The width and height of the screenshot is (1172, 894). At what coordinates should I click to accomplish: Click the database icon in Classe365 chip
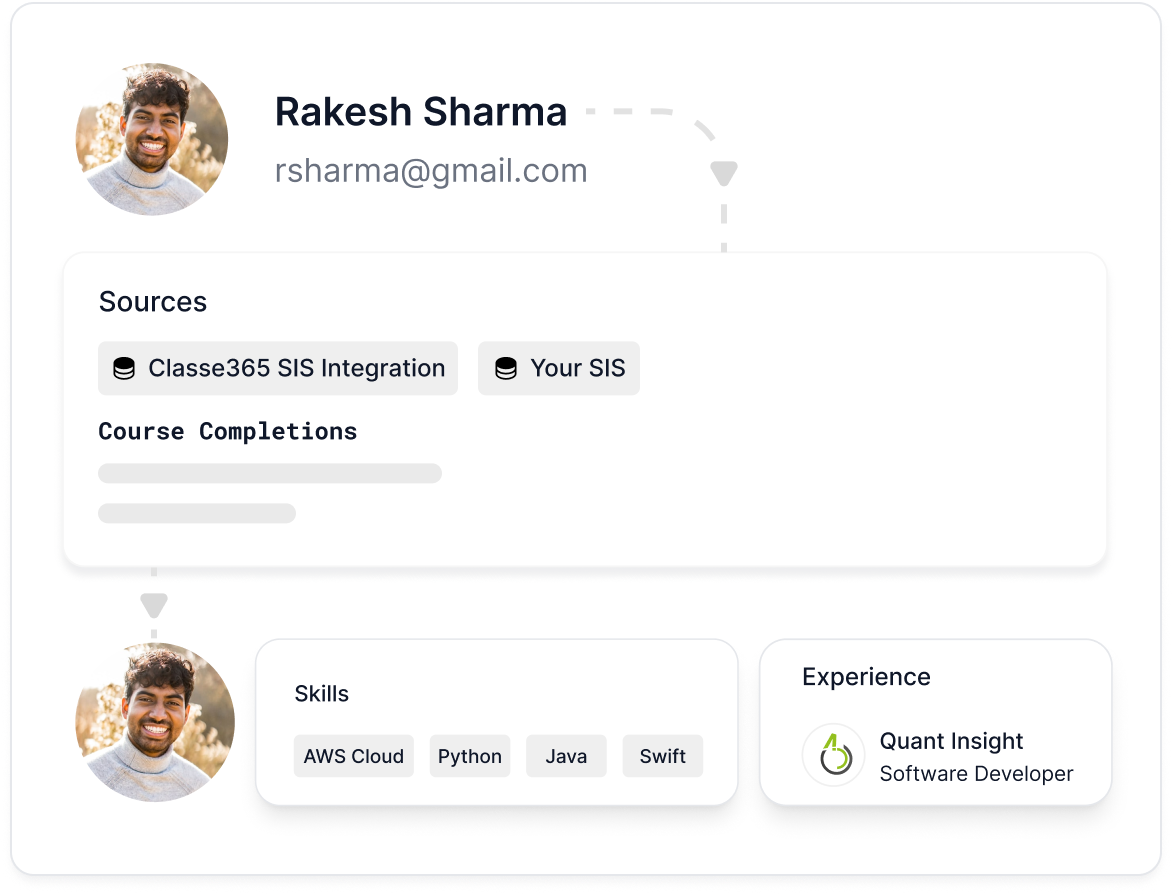[124, 369]
